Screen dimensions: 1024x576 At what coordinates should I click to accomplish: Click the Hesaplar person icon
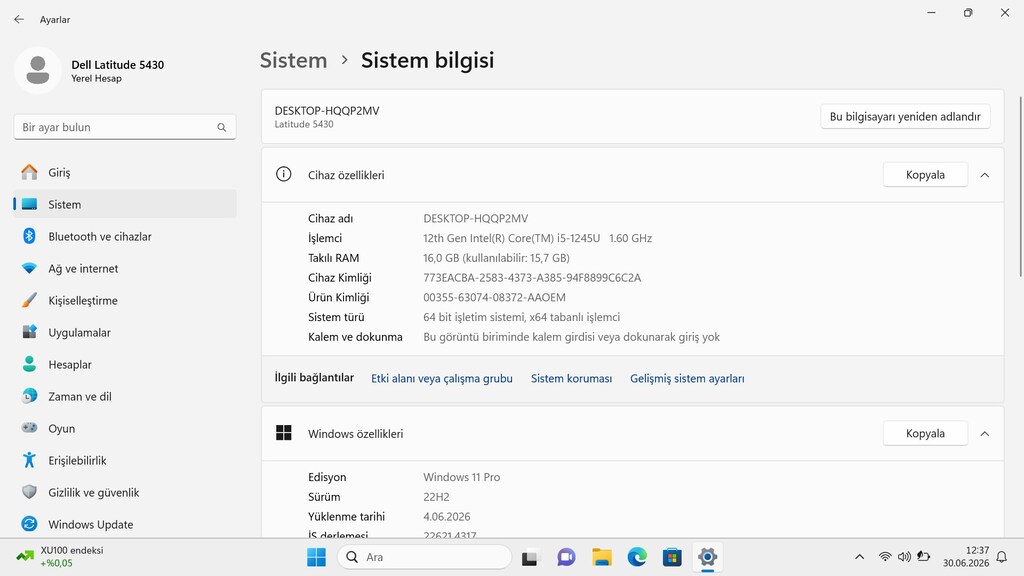[29, 364]
